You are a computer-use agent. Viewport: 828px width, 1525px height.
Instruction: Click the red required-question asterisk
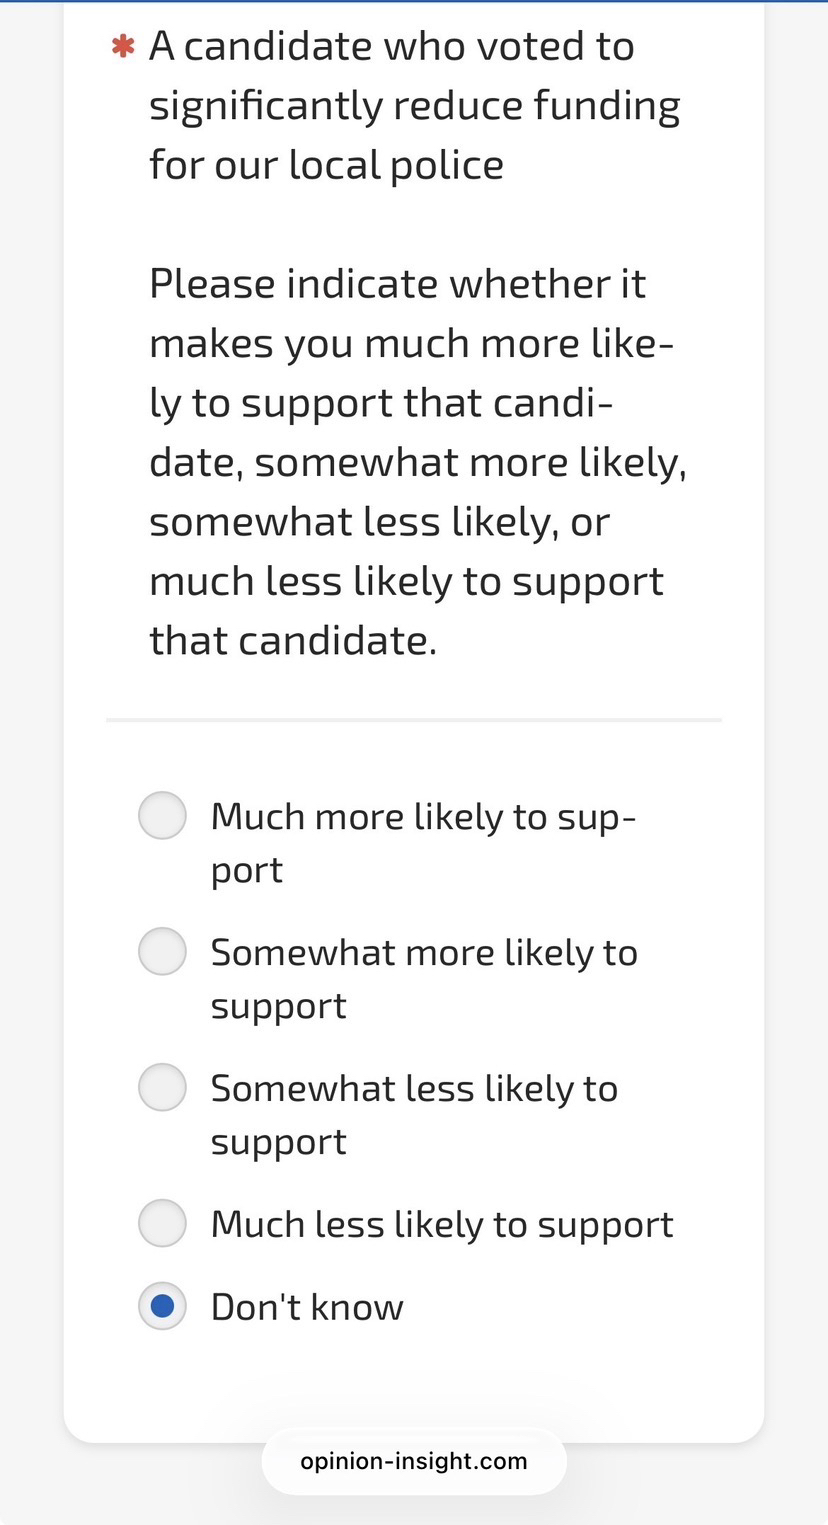(123, 47)
